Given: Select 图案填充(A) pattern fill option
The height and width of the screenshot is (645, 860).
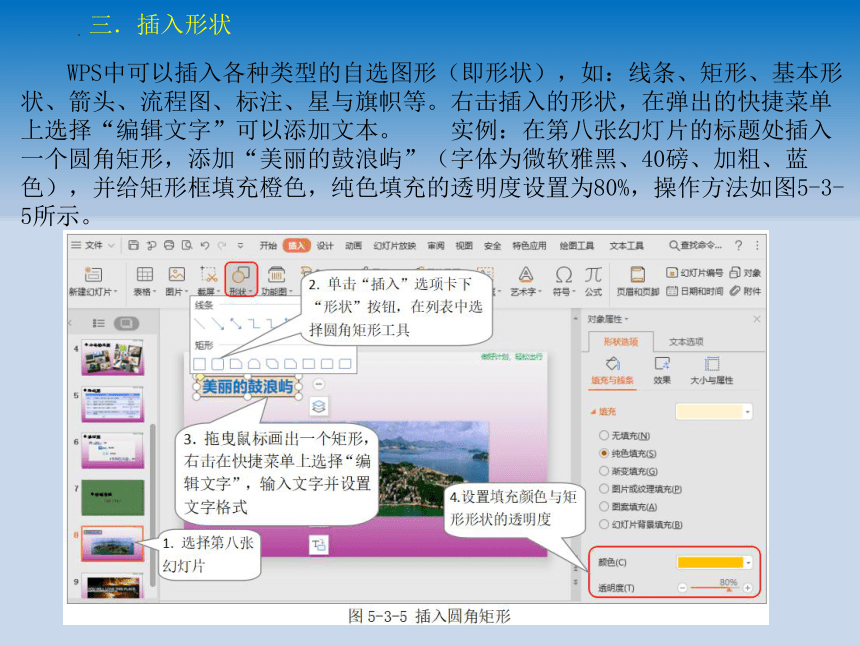Looking at the screenshot, I should click(628, 507).
